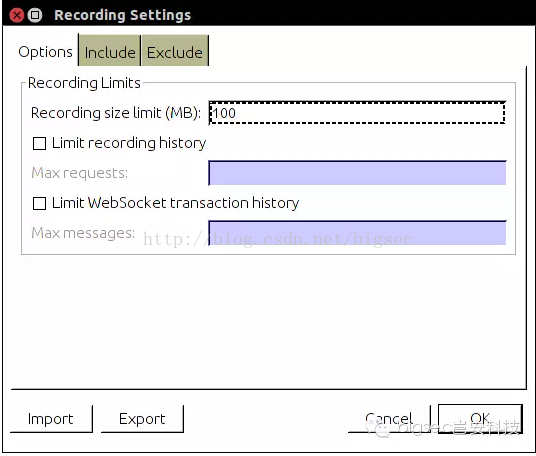Enable the Limit recording history checkbox
The image size is (536, 456).
(x=39, y=143)
